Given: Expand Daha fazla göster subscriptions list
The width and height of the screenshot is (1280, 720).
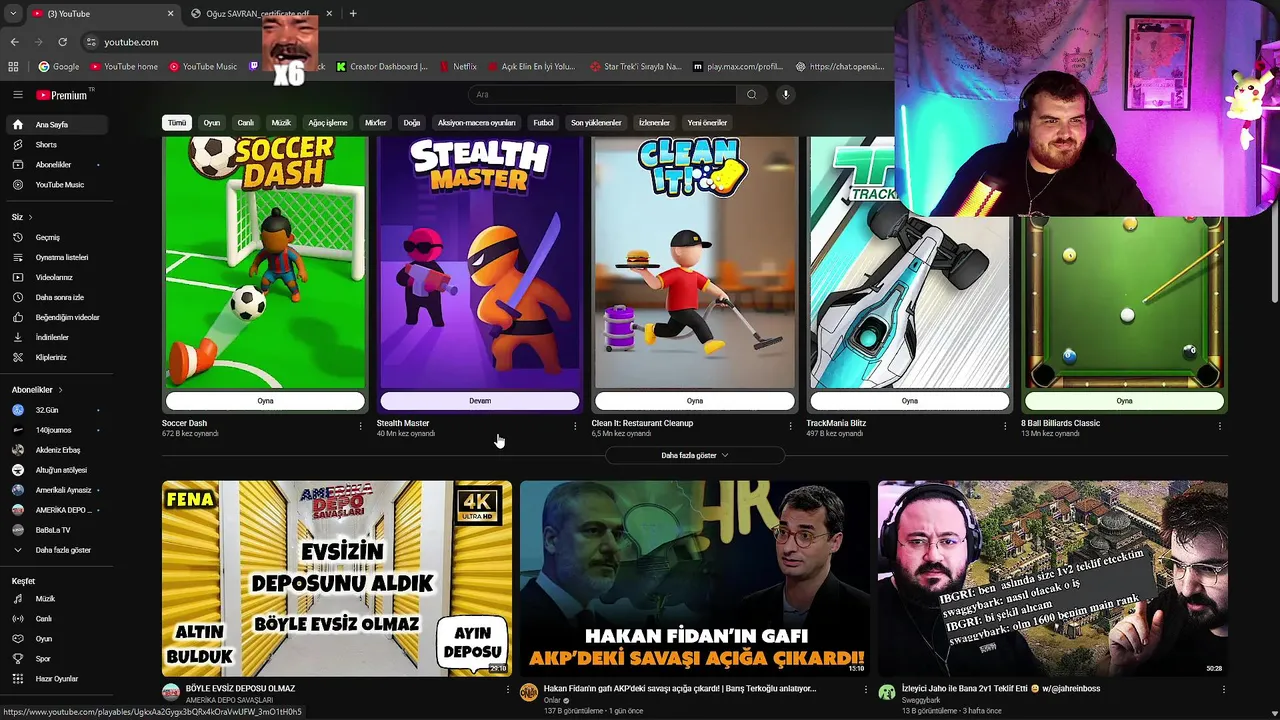Looking at the screenshot, I should [57, 550].
